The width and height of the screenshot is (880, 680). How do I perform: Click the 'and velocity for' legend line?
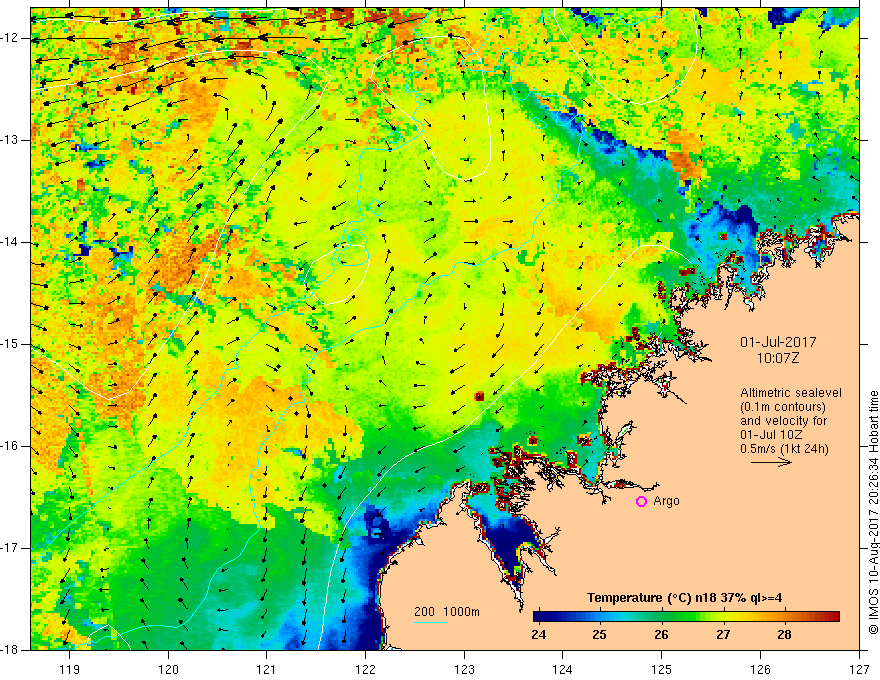point(783,421)
